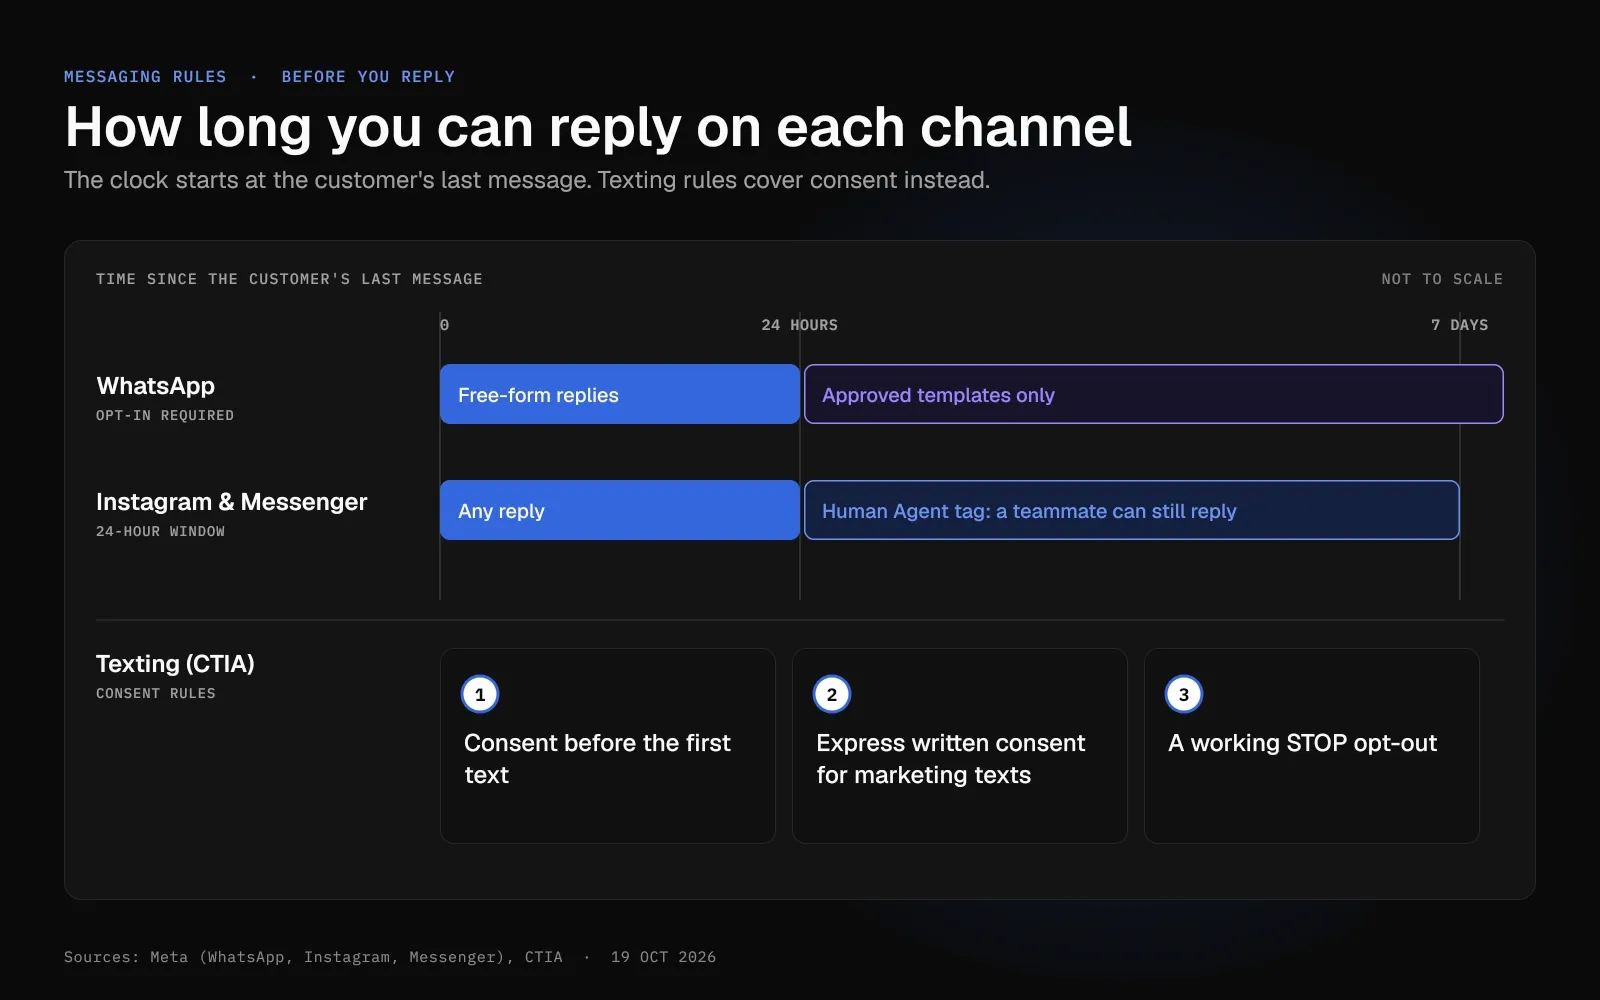Click the 7 DAYS axis marker
This screenshot has height=1000, width=1600.
[x=1459, y=325]
